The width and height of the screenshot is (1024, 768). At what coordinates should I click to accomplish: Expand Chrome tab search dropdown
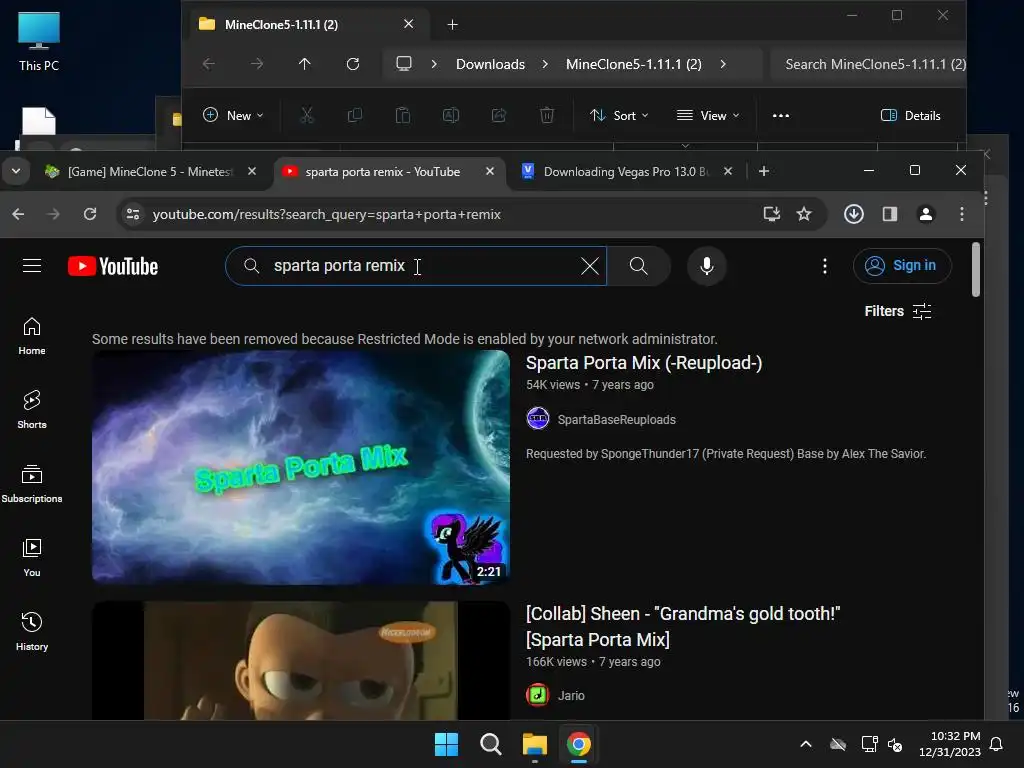coord(16,171)
